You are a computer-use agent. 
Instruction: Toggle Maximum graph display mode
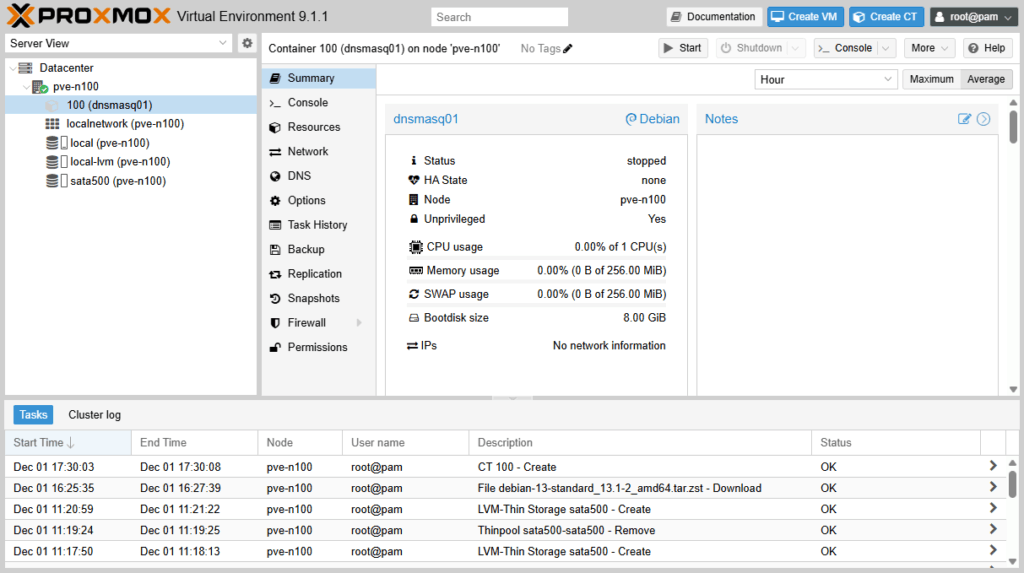click(x=931, y=79)
